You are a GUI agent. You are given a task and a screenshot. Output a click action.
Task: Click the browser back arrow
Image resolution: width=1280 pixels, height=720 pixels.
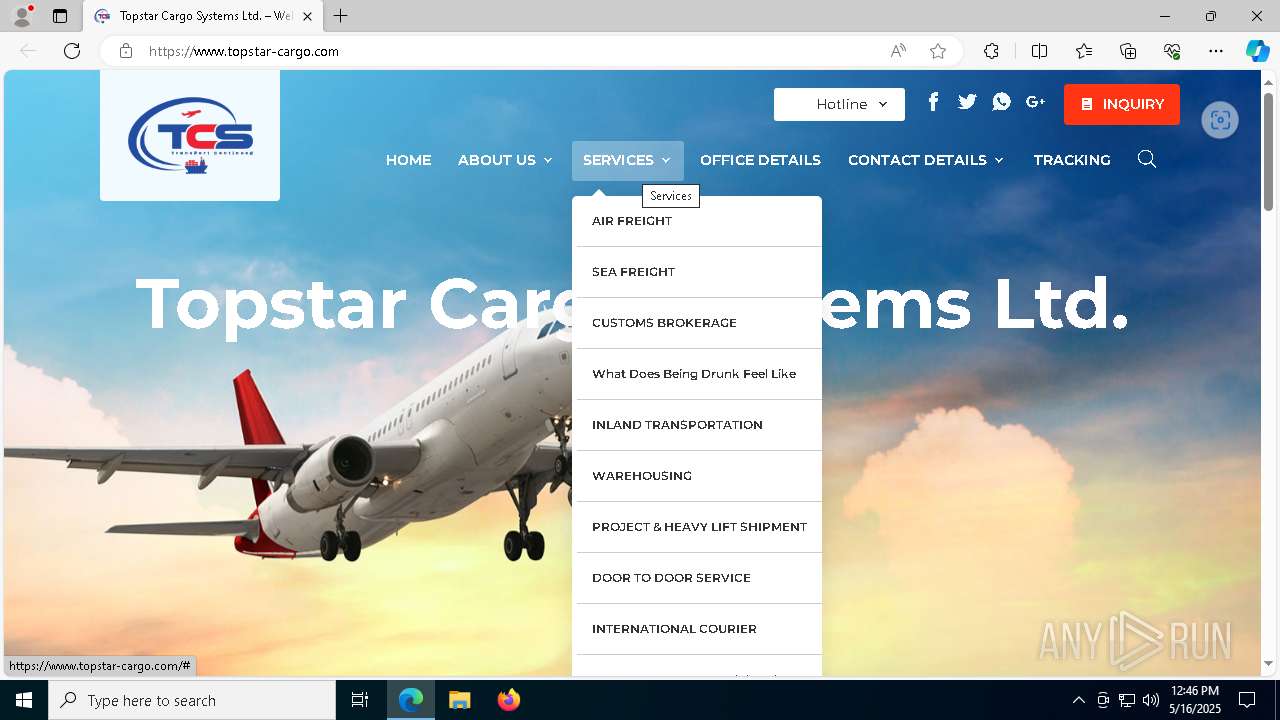28,51
